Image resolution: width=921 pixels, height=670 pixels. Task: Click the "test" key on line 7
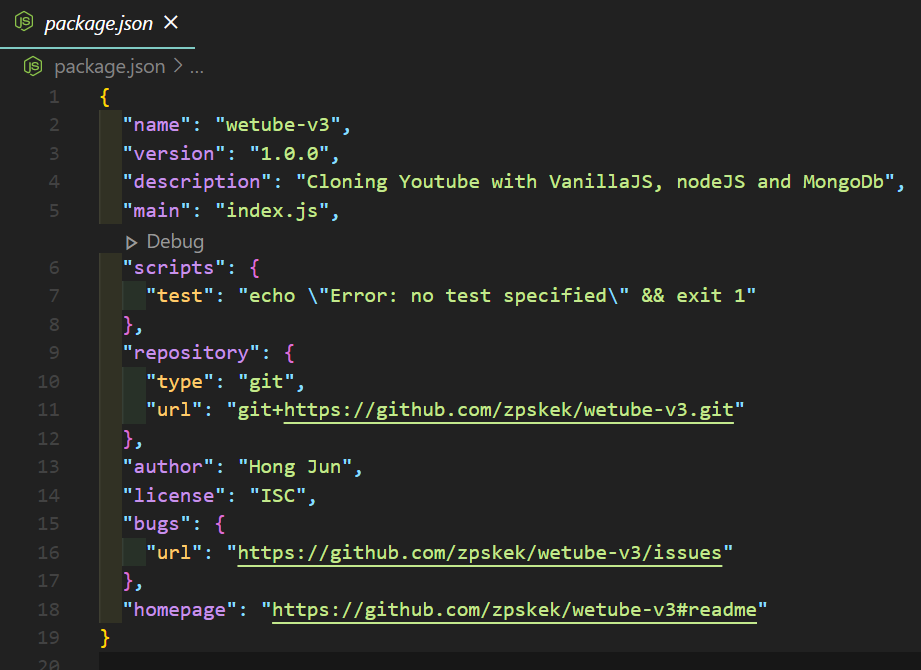pos(180,296)
